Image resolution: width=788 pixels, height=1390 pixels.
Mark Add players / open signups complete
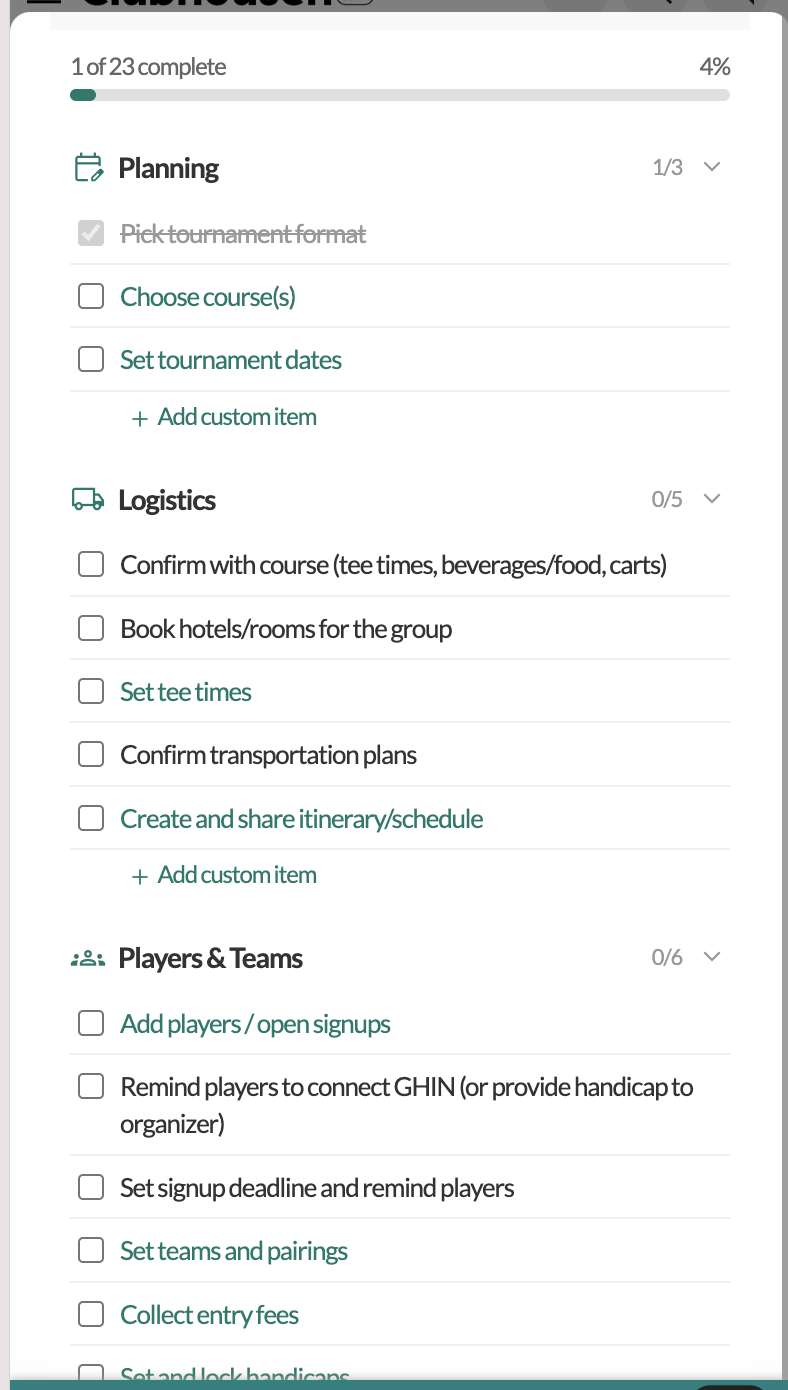[x=90, y=1022]
